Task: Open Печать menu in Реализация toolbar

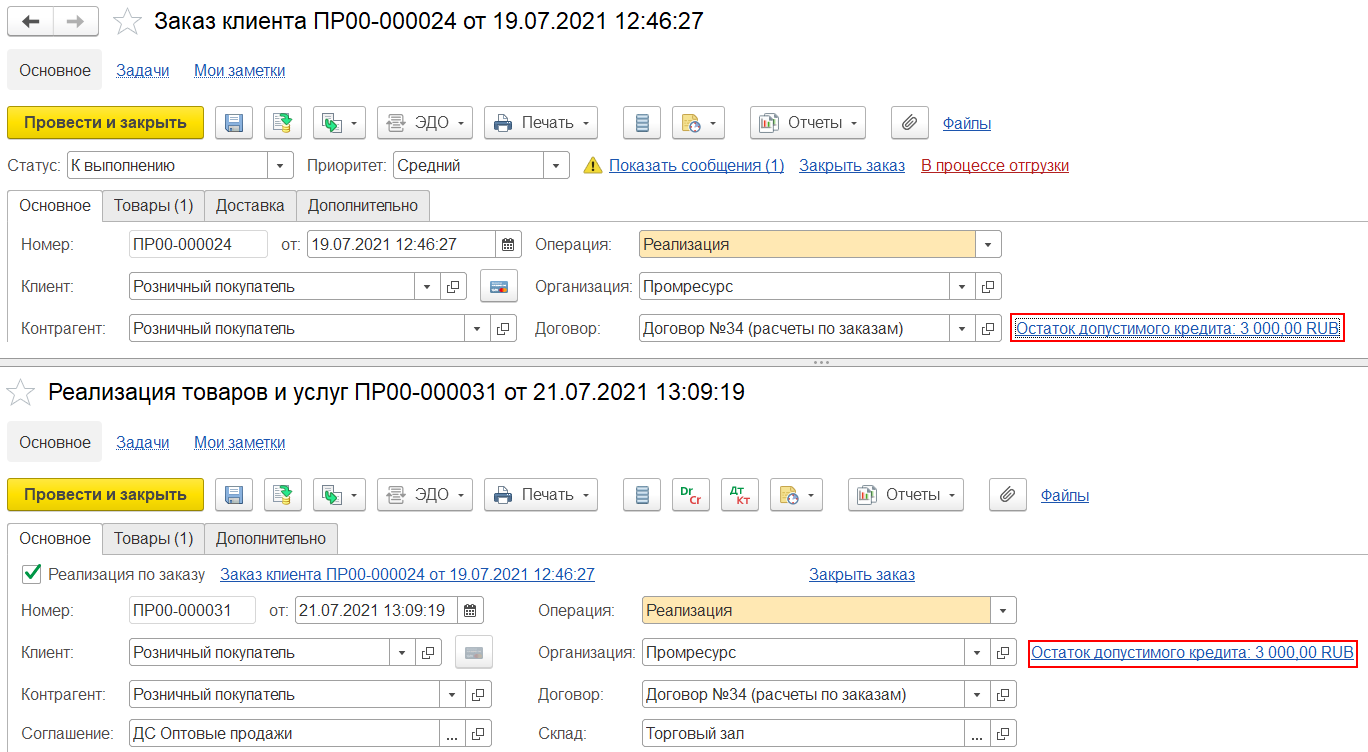Action: pyautogui.click(x=541, y=495)
